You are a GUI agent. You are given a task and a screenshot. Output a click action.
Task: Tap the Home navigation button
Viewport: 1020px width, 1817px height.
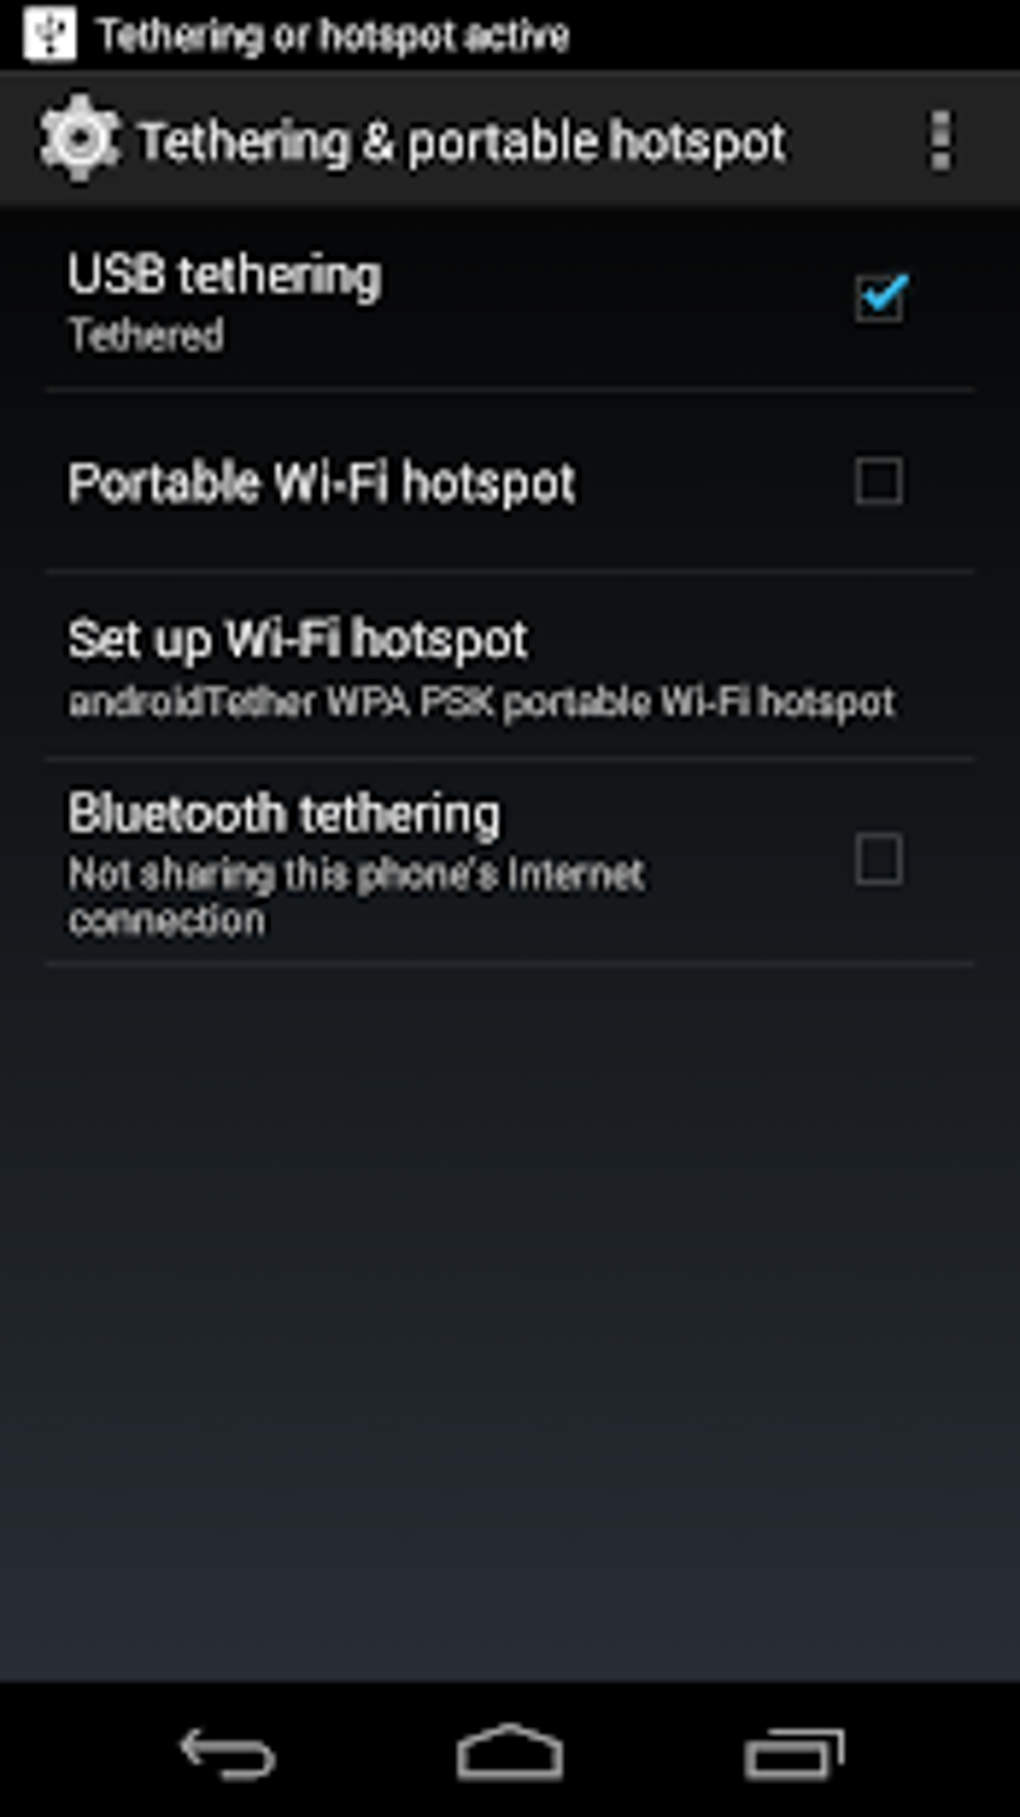point(510,1752)
